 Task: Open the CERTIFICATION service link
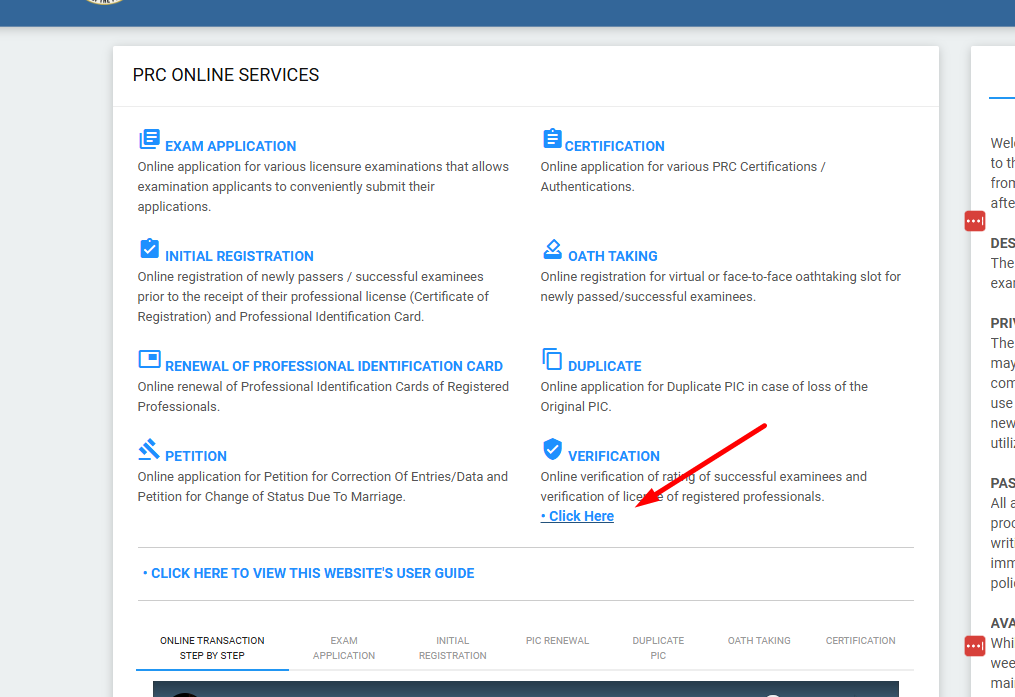tap(614, 146)
